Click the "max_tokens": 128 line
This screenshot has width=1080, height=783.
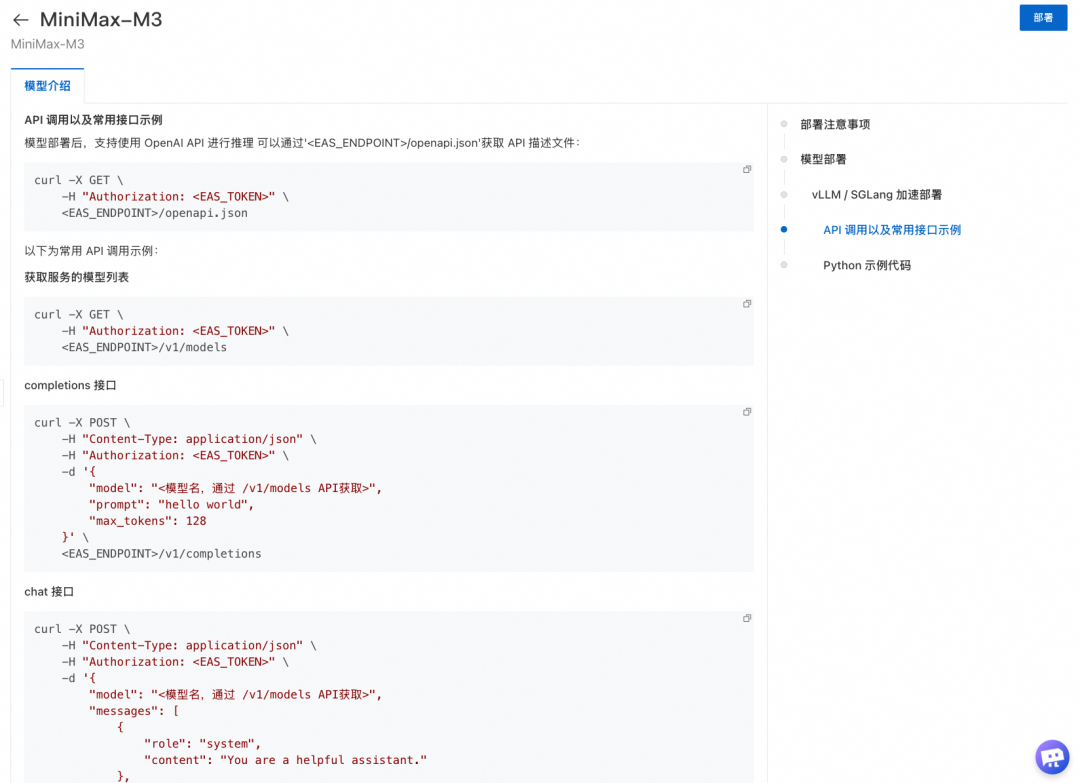tap(147, 521)
